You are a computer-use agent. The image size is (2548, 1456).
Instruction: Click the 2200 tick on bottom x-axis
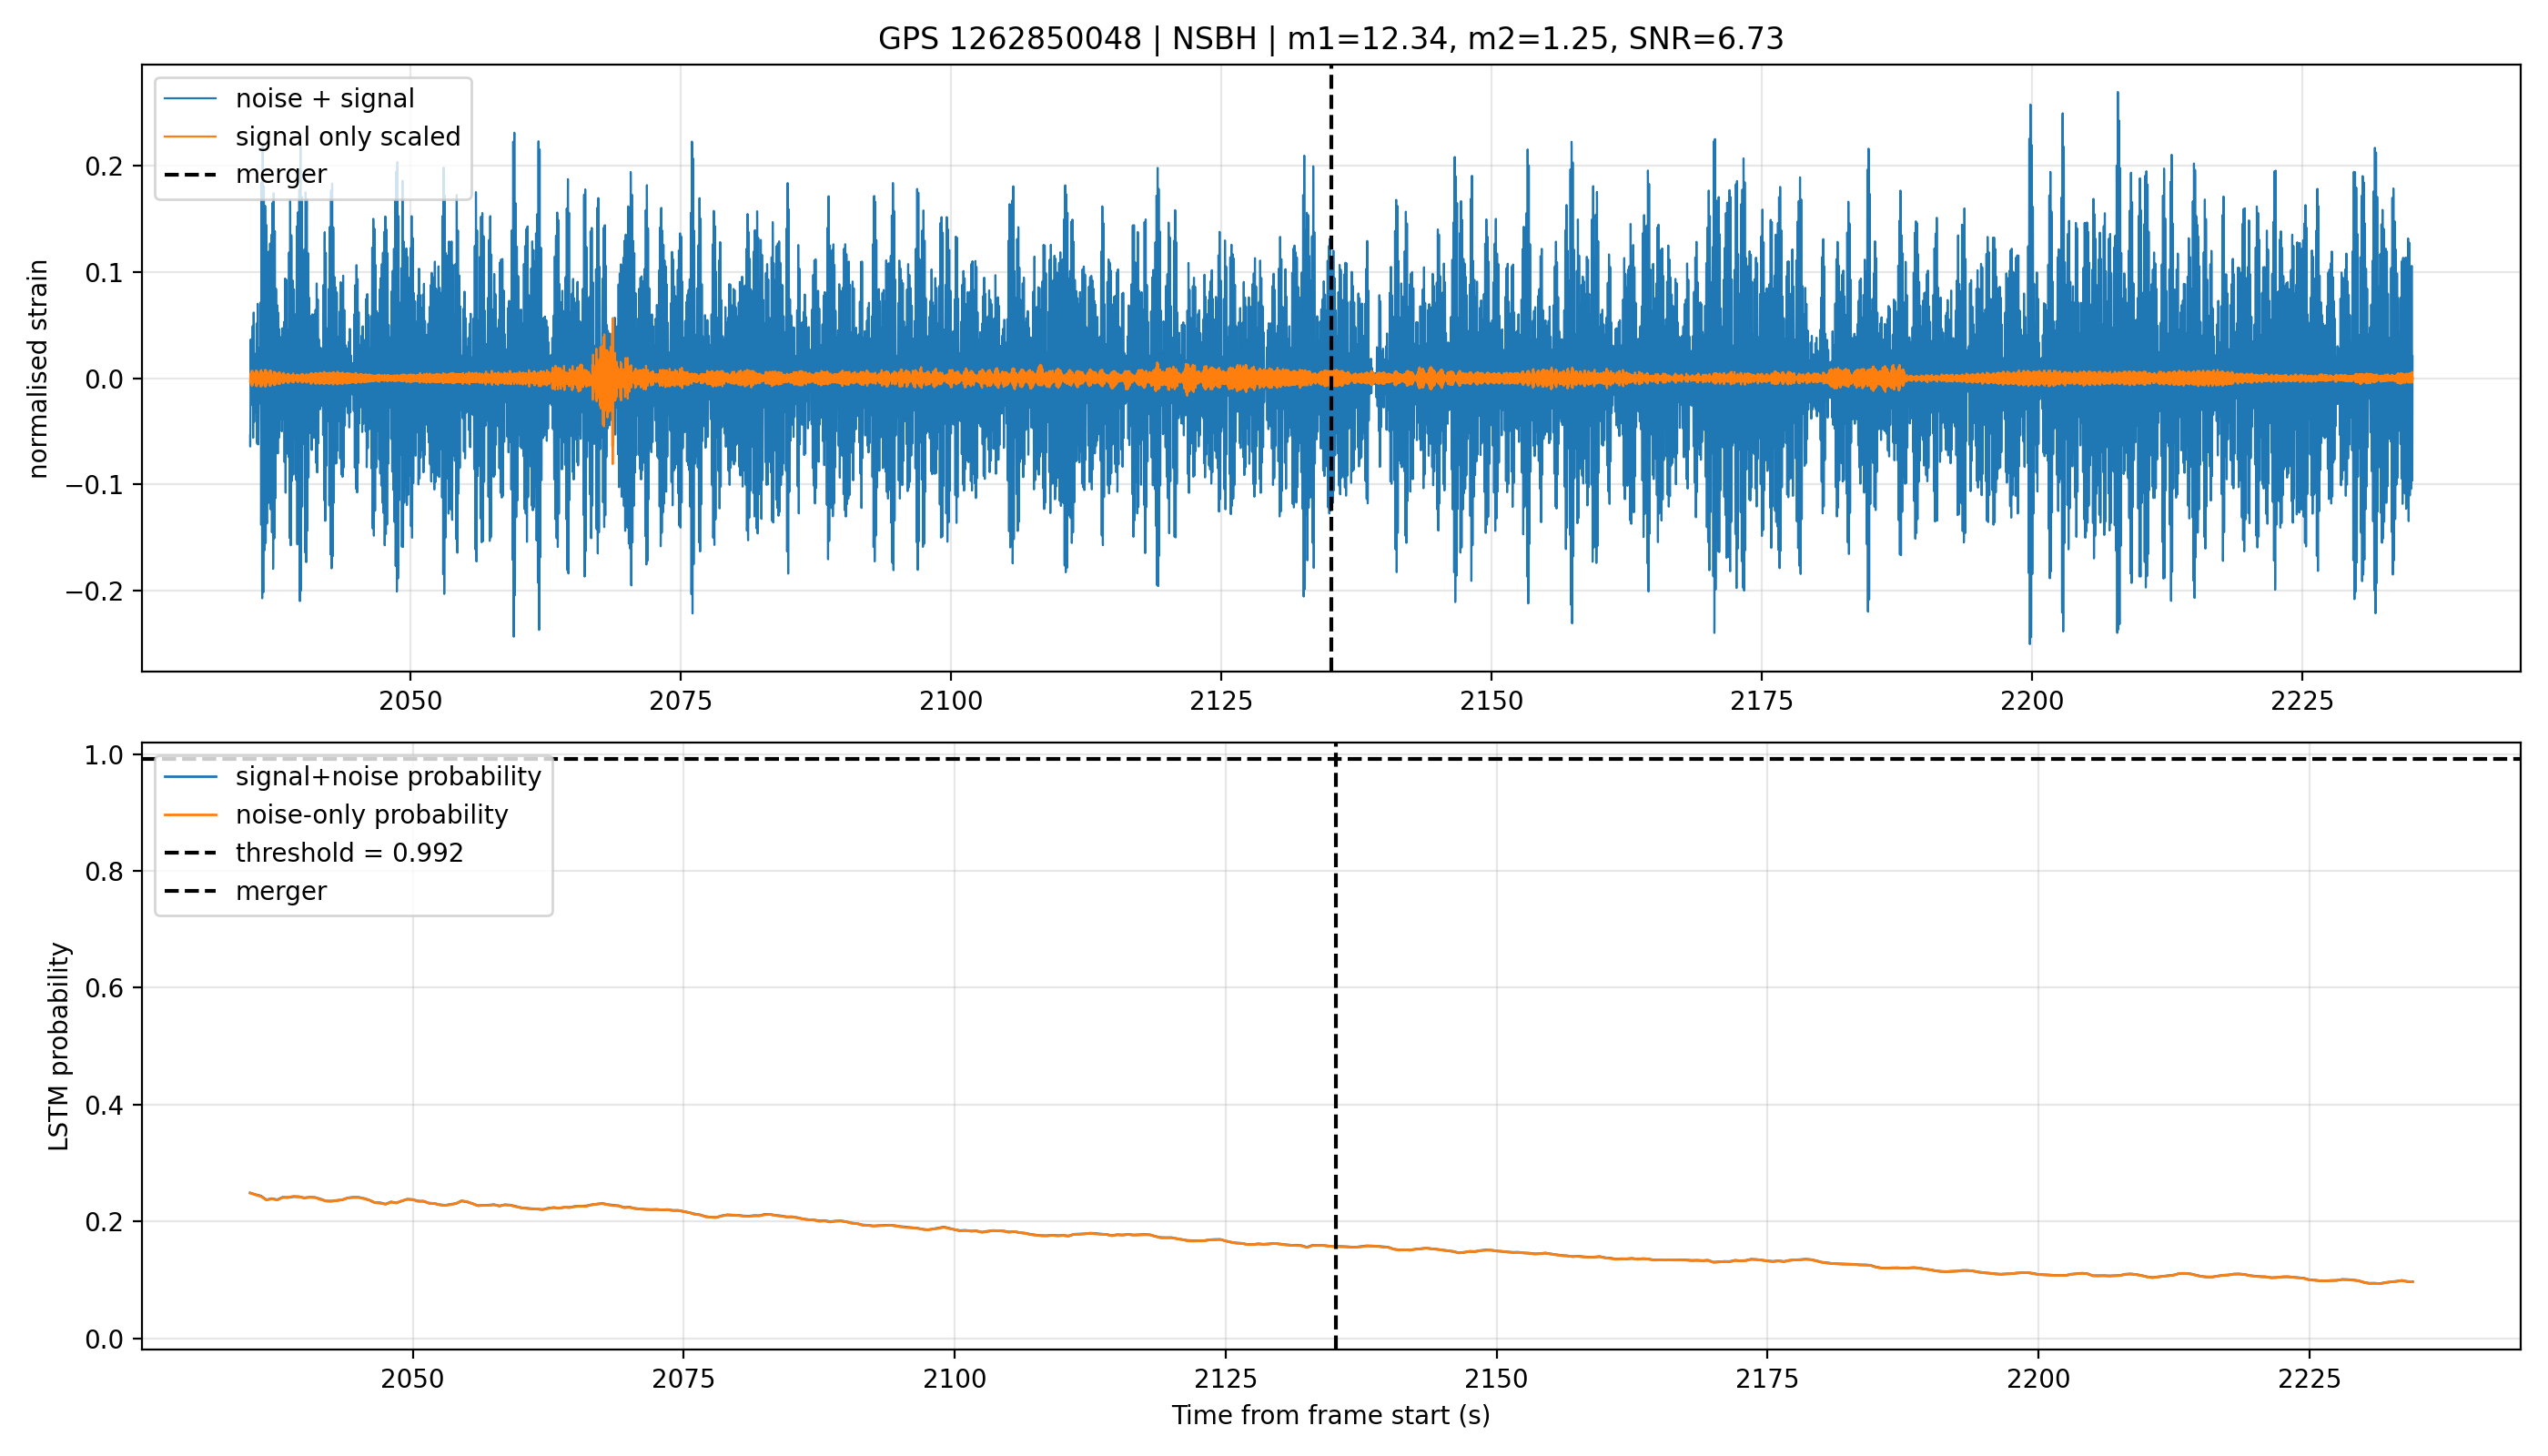click(x=2038, y=1379)
